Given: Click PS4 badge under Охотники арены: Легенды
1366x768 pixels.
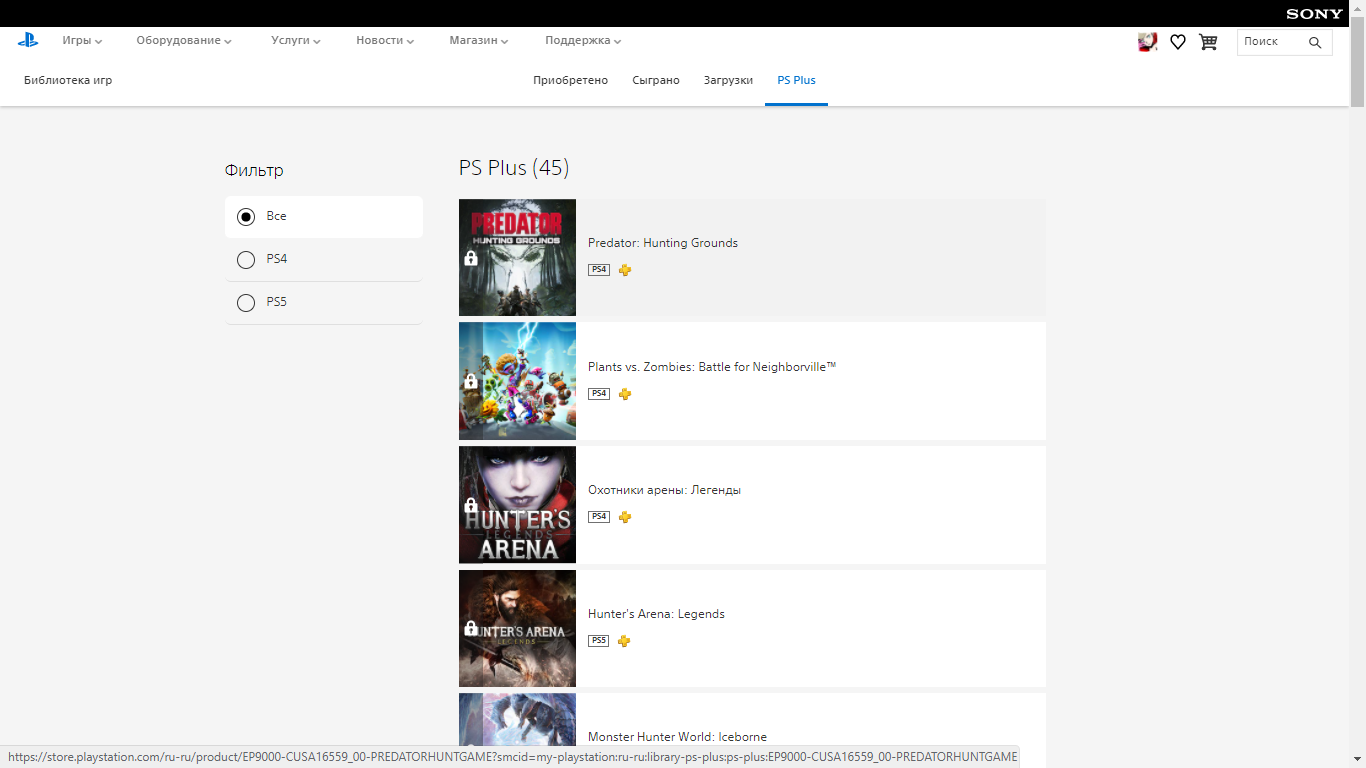Looking at the screenshot, I should (599, 517).
